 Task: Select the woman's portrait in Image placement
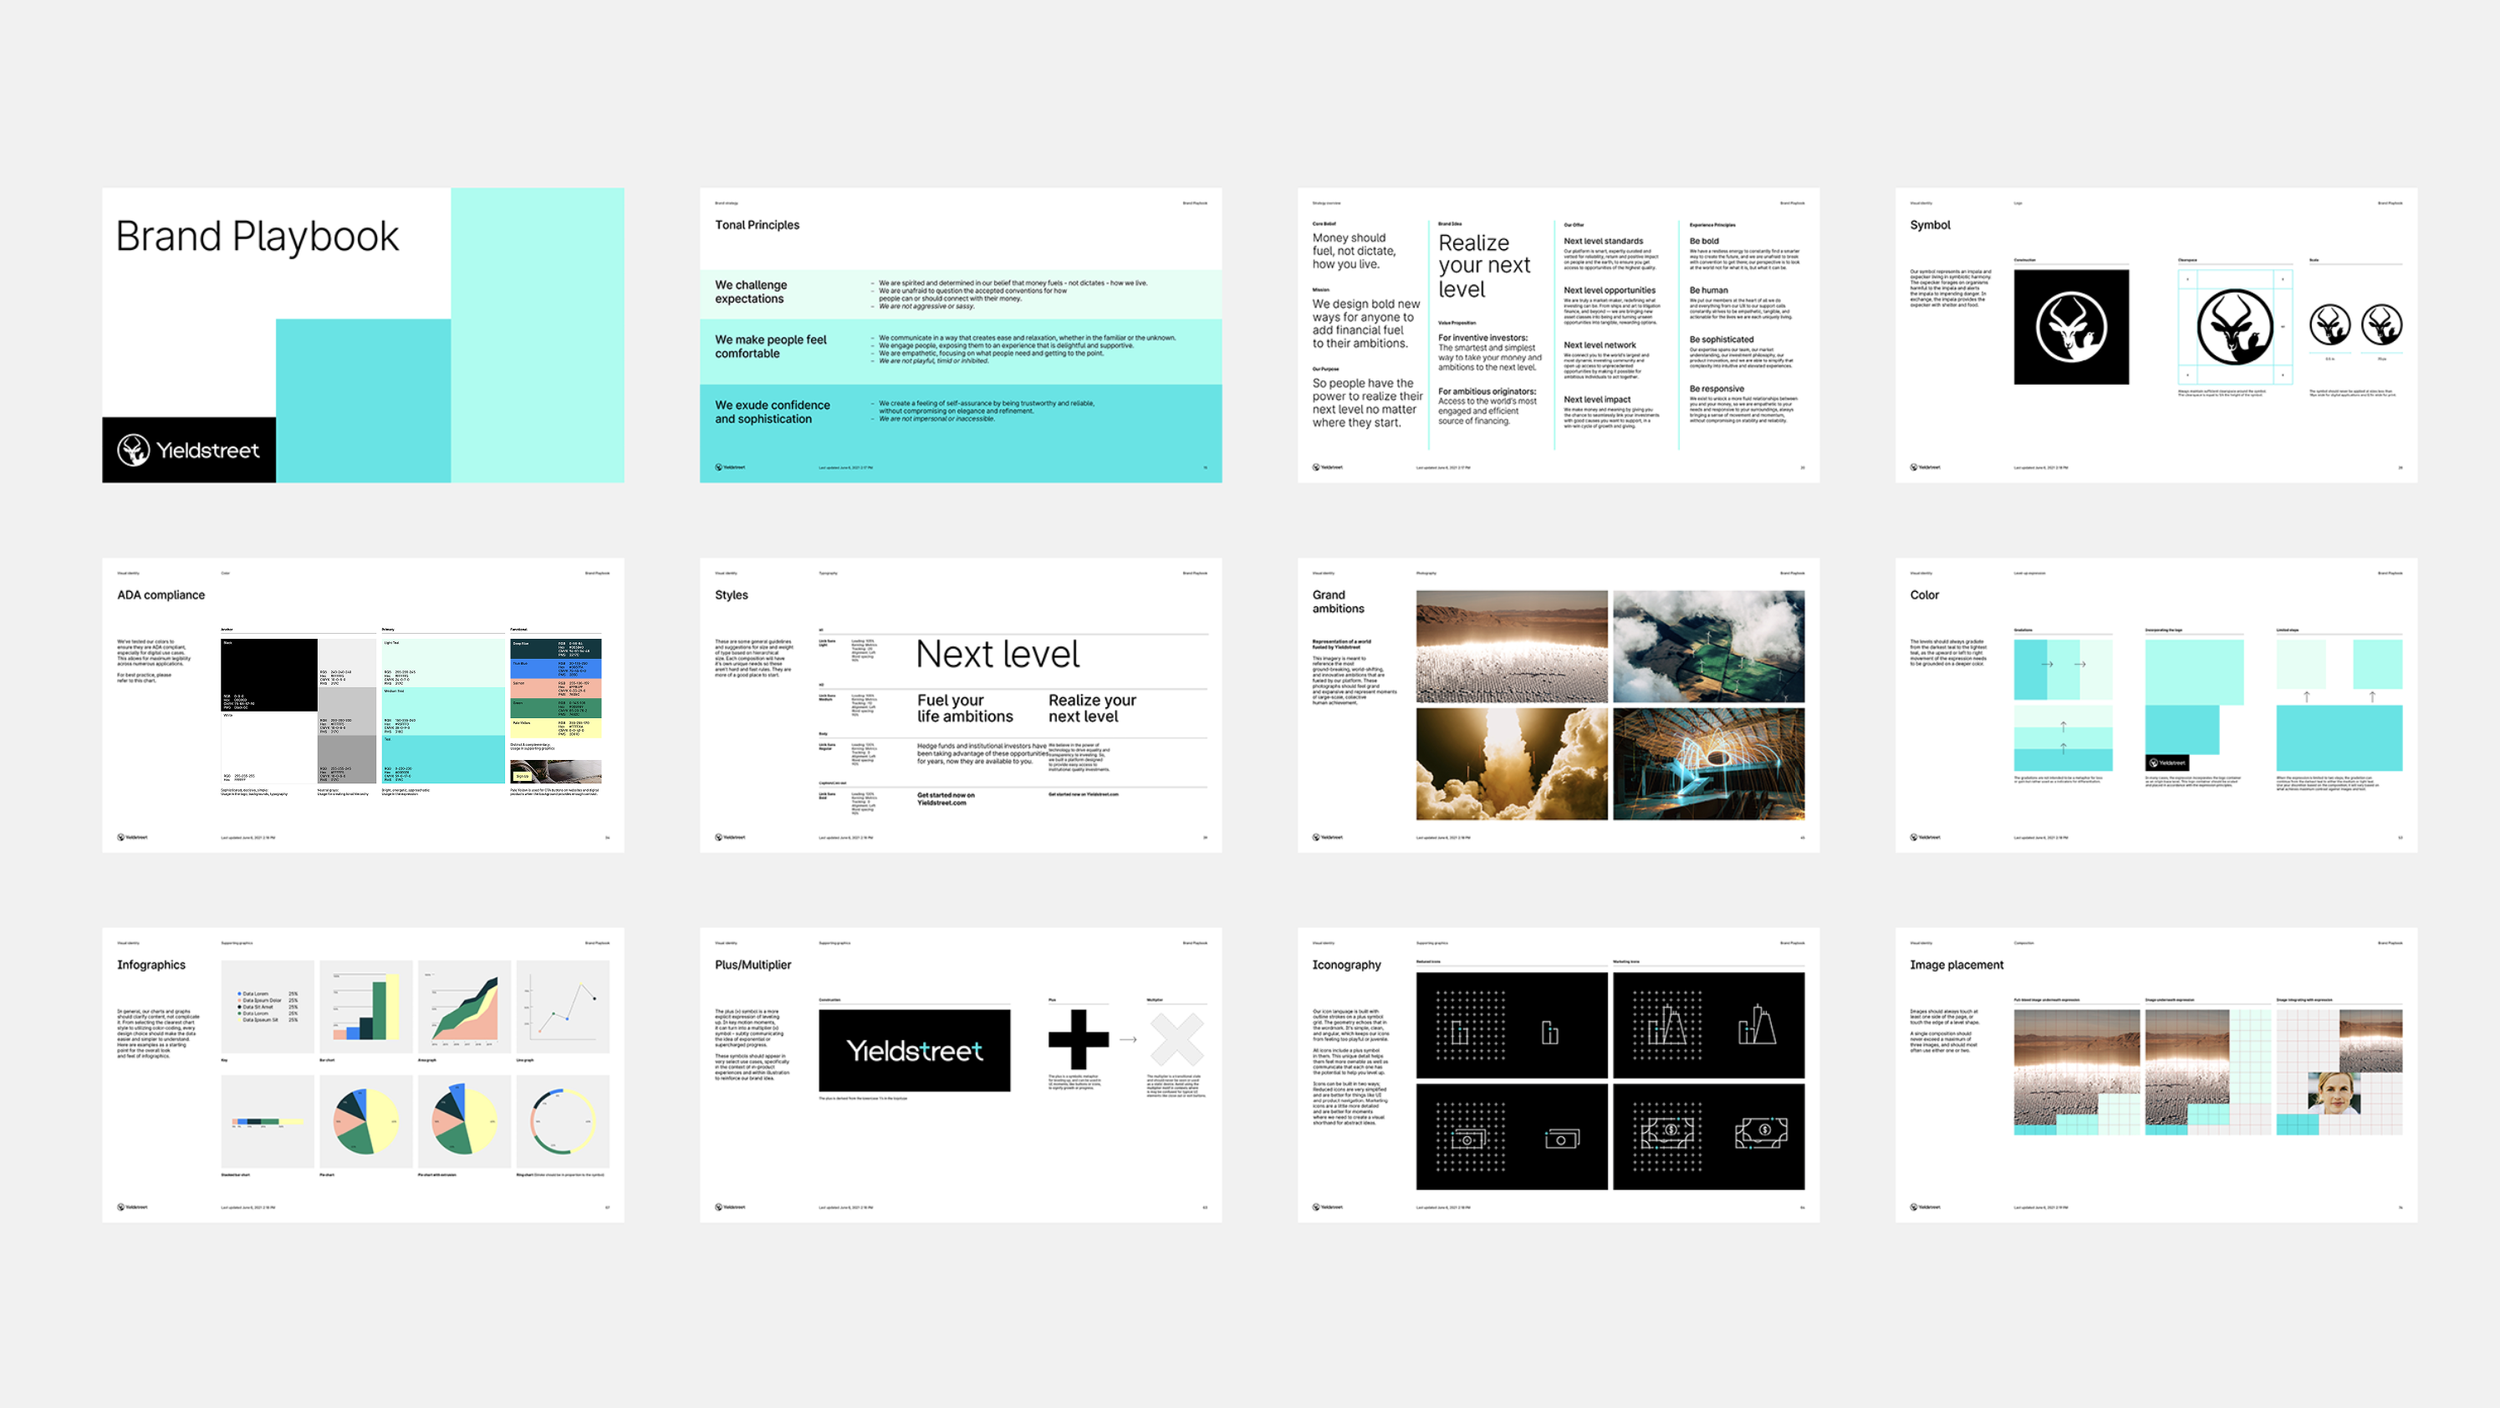point(2333,1093)
